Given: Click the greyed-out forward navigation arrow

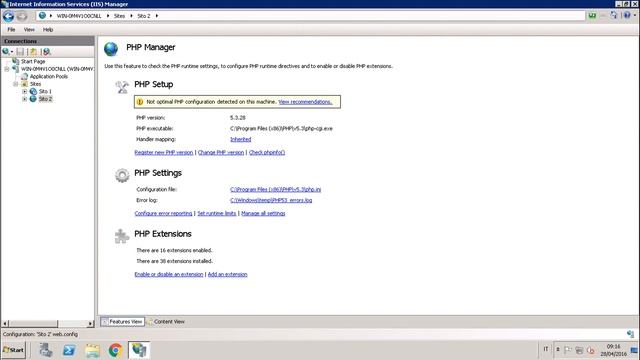Looking at the screenshot, I should pyautogui.click(x=22, y=16).
